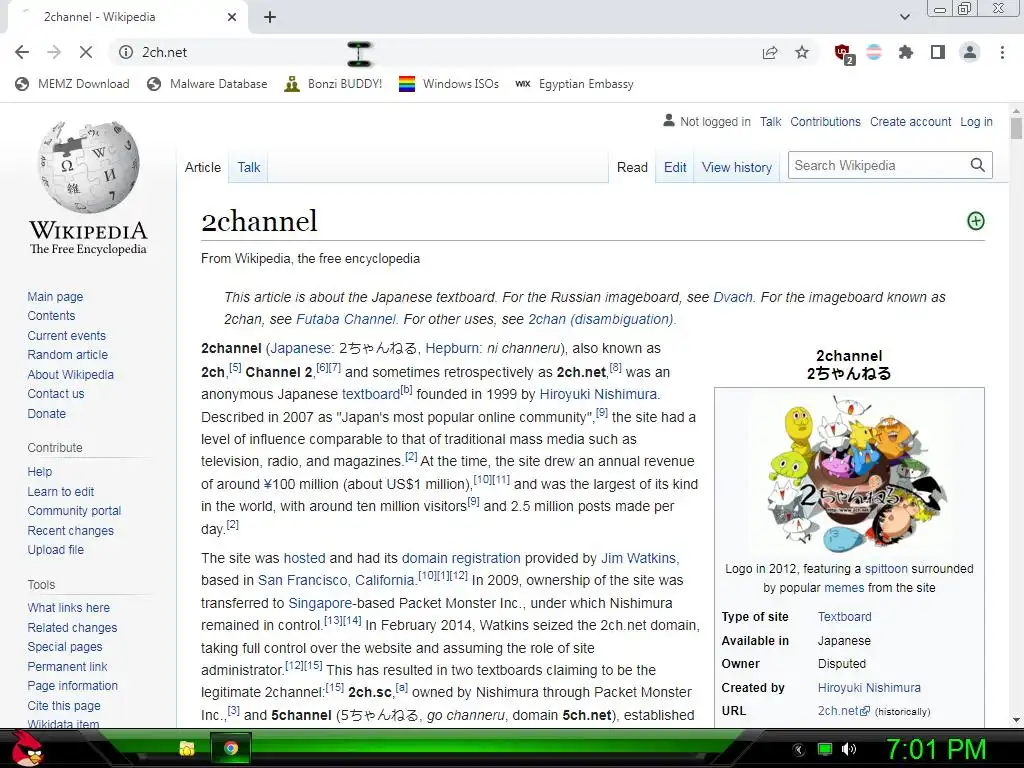The height and width of the screenshot is (768, 1024).
Task: Click the green plus icon by the title
Action: (x=976, y=221)
